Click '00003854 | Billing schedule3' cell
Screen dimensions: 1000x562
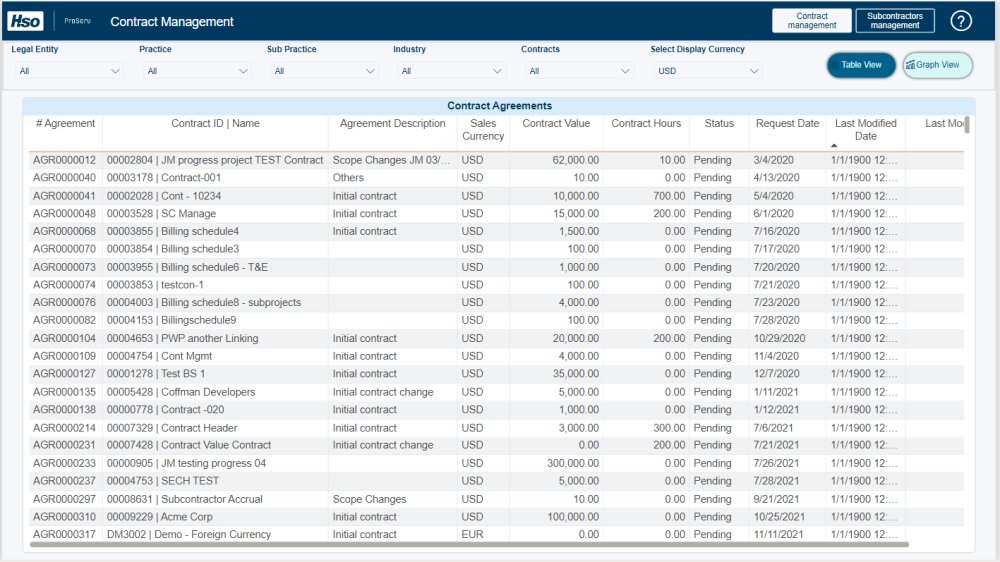point(173,249)
